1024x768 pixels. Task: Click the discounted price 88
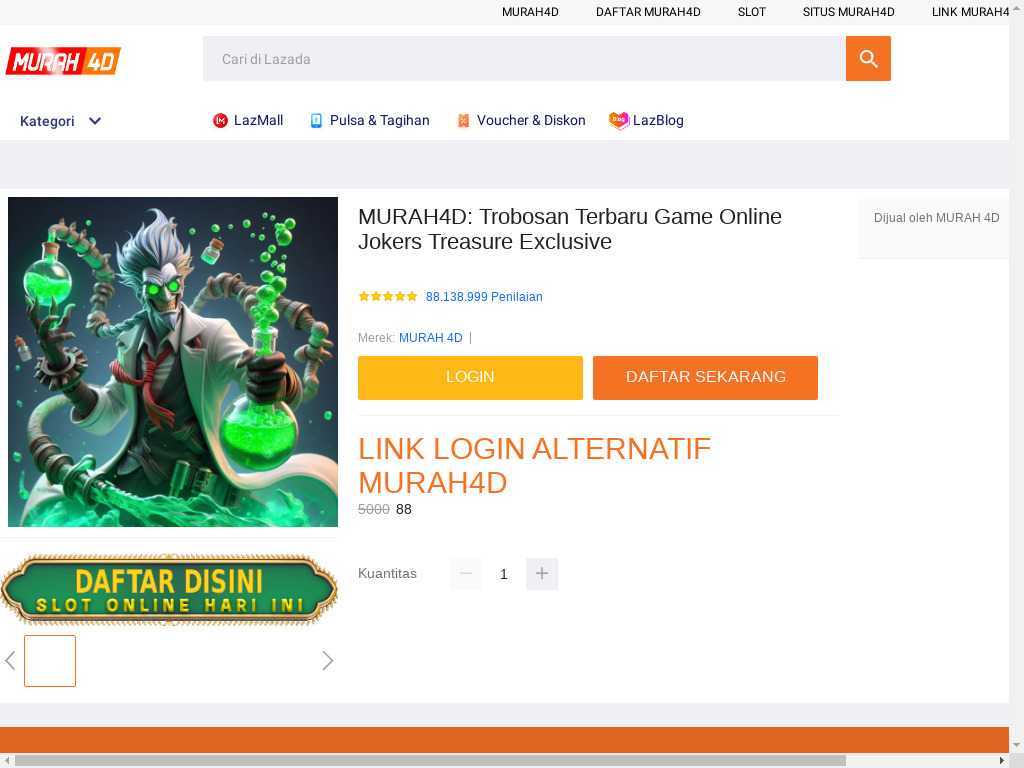[404, 509]
